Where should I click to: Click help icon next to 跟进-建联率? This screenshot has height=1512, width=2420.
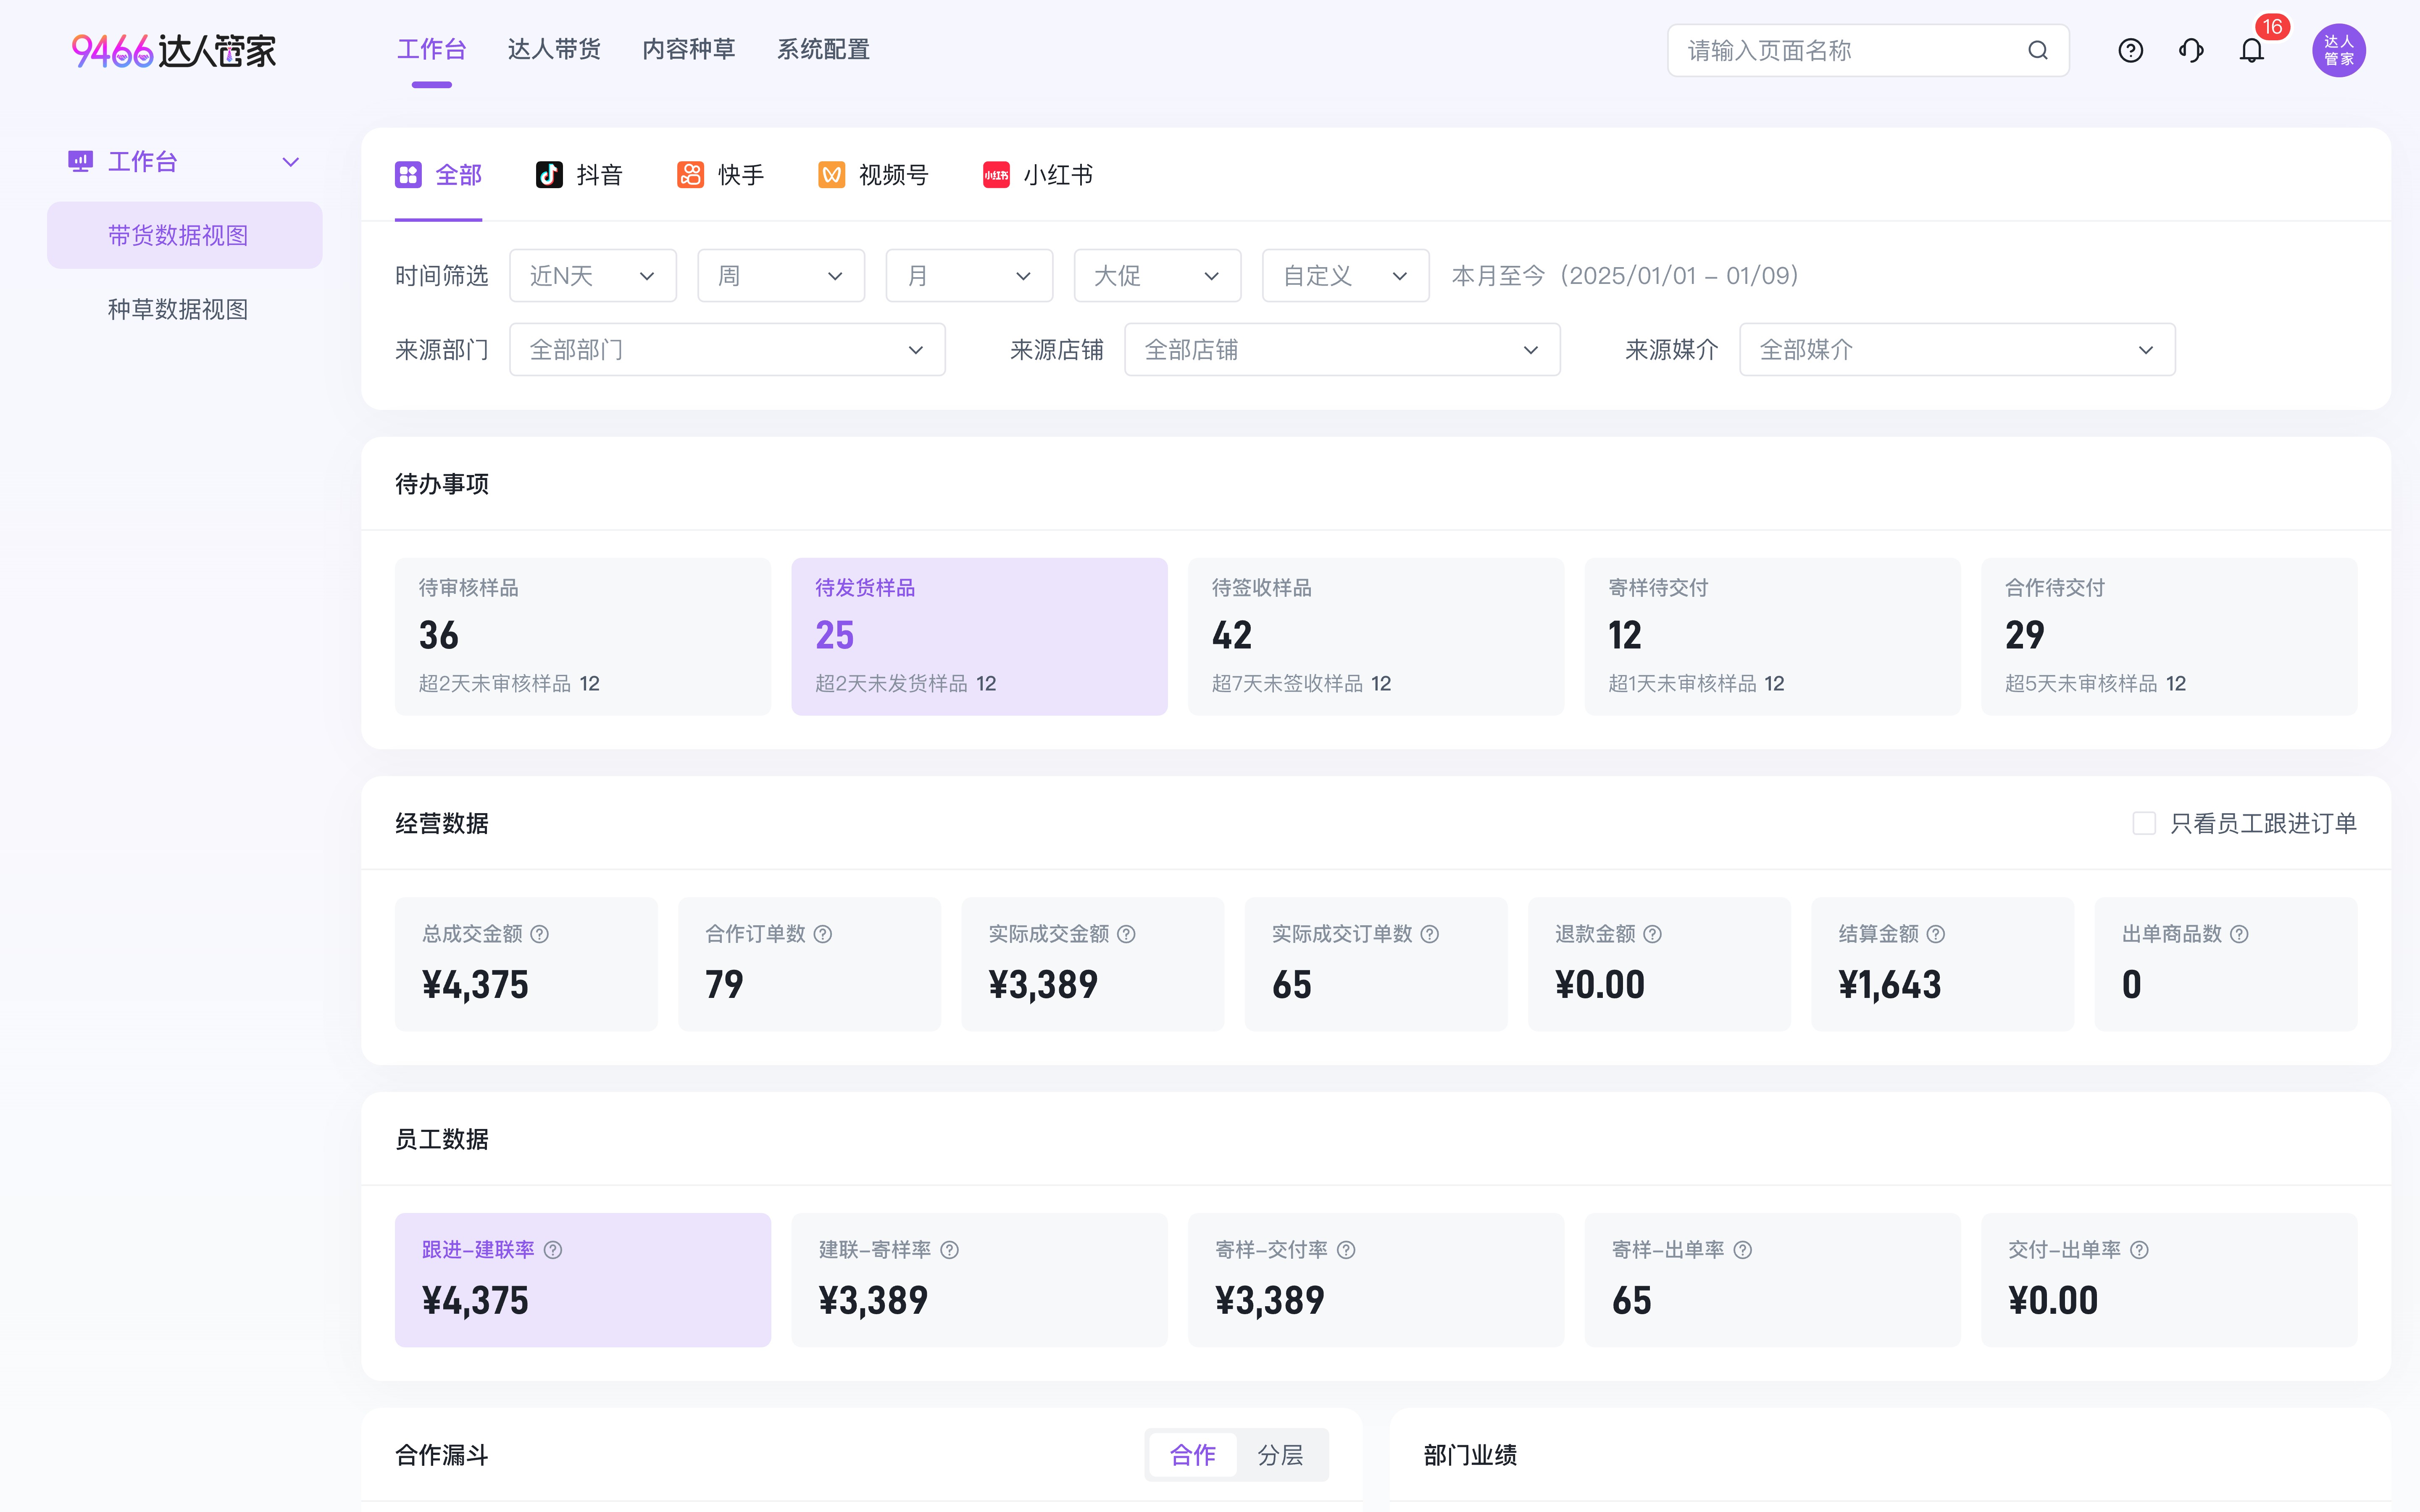[553, 1250]
